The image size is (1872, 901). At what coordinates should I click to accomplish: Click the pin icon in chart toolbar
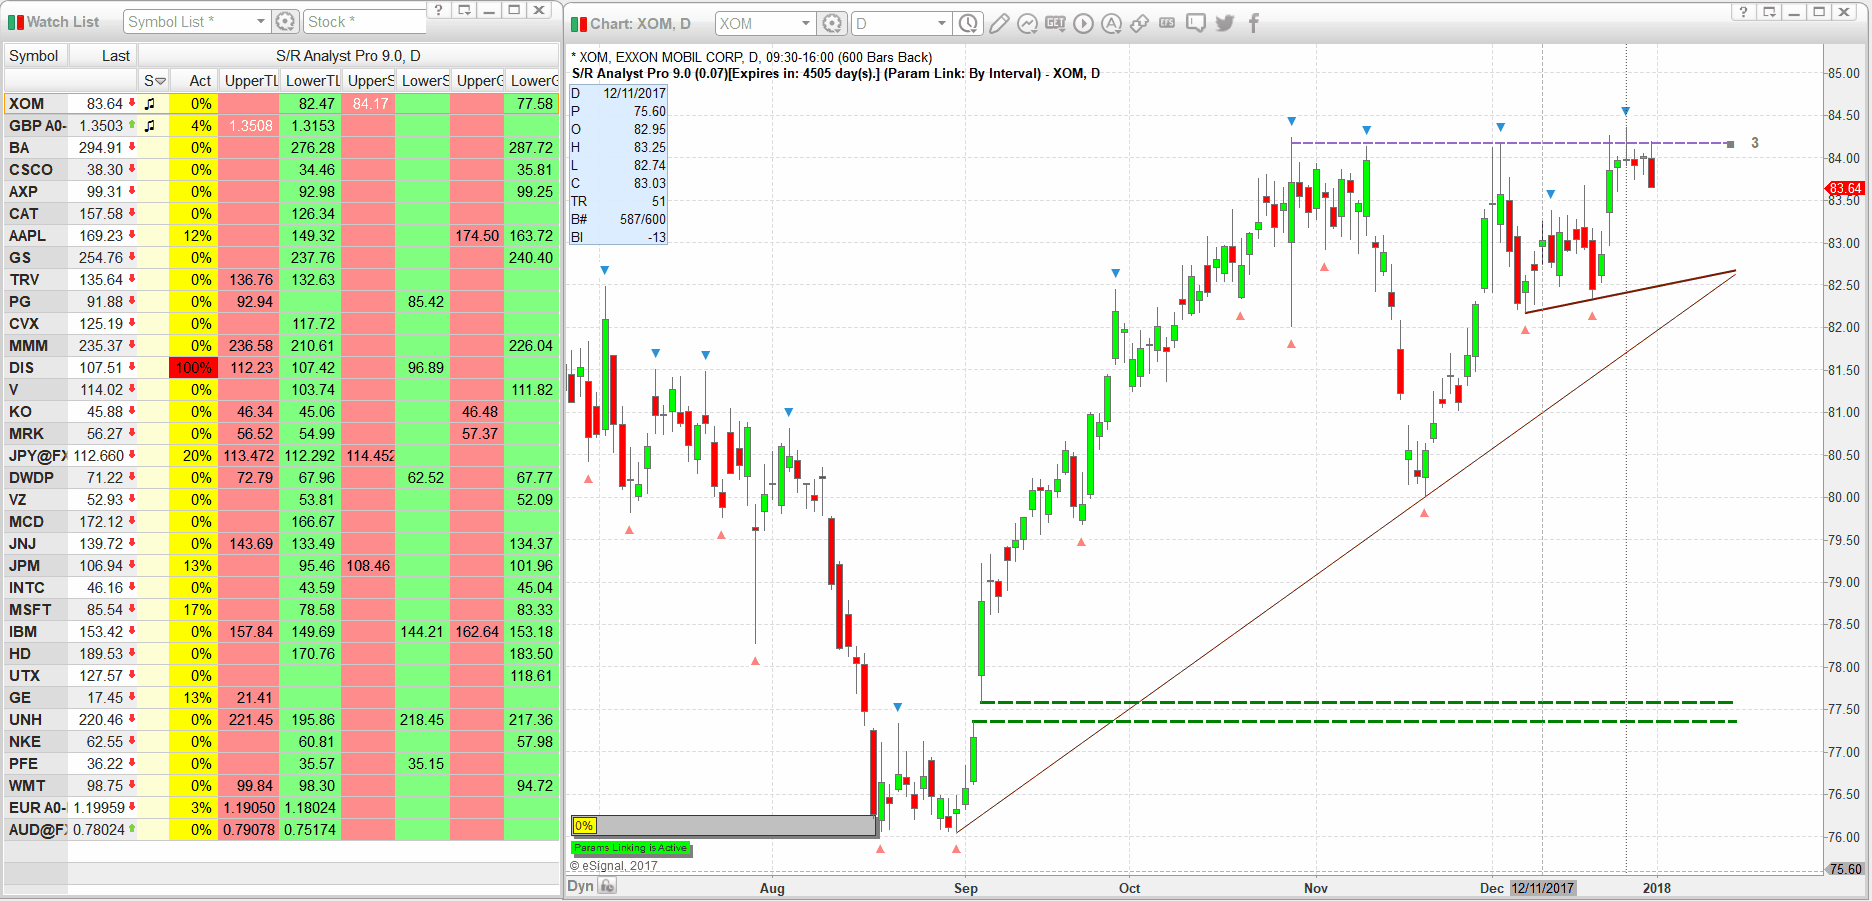1139,23
